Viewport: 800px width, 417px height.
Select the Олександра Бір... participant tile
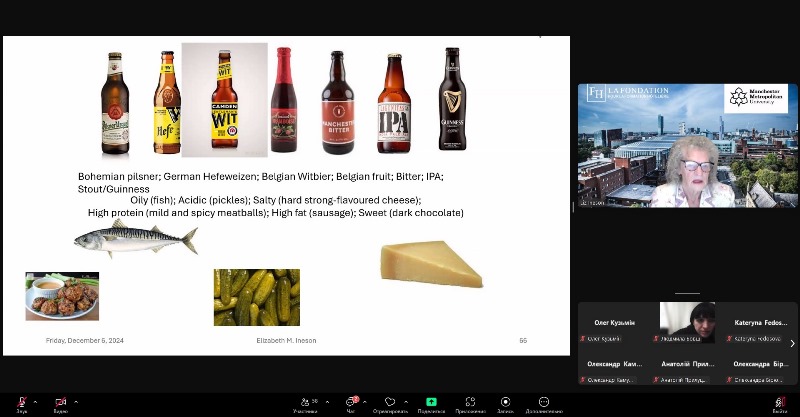[760, 364]
